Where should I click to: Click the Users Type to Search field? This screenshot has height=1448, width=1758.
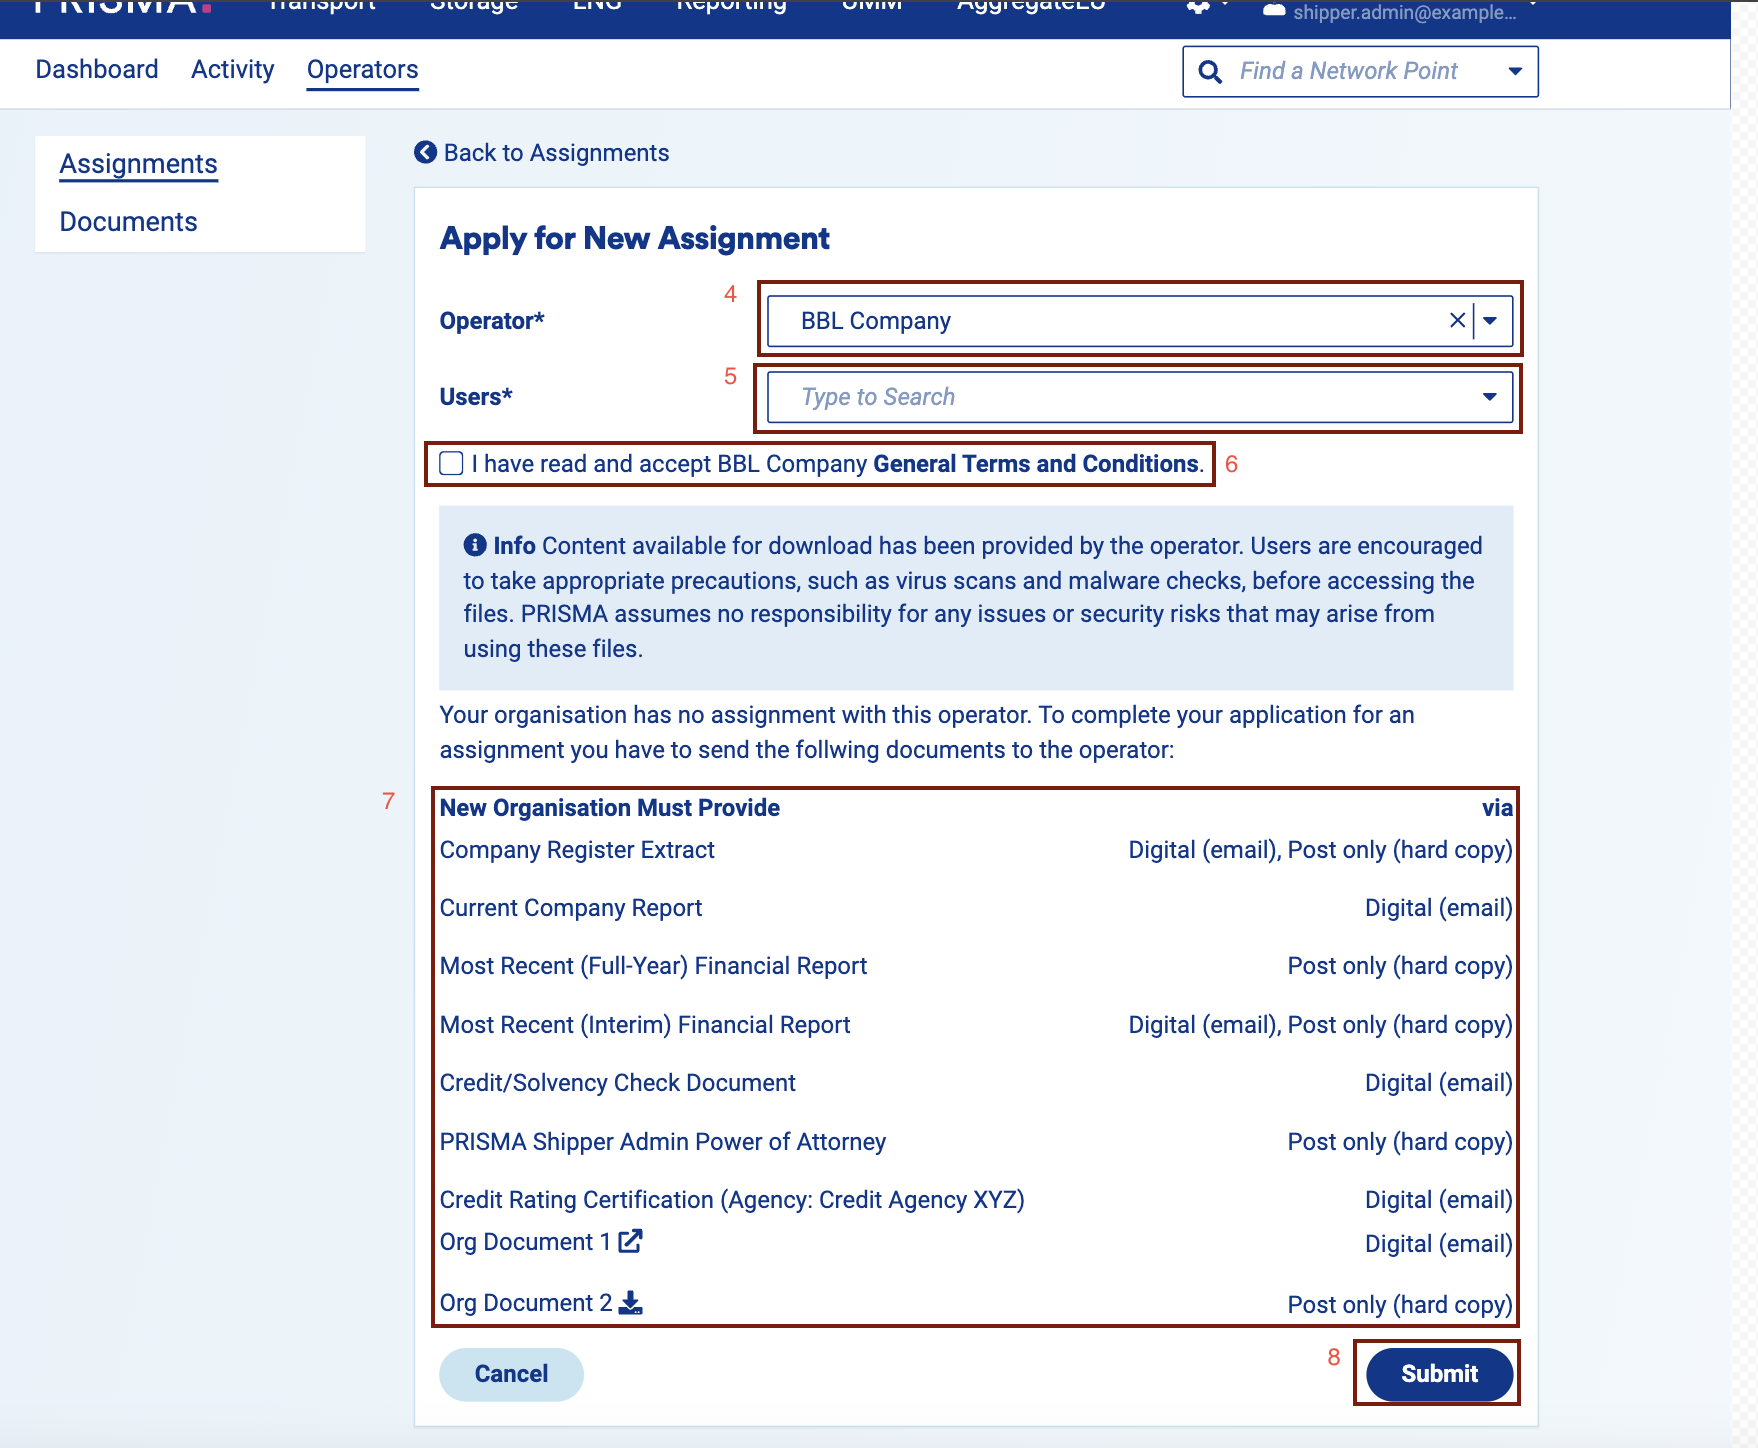[1140, 397]
